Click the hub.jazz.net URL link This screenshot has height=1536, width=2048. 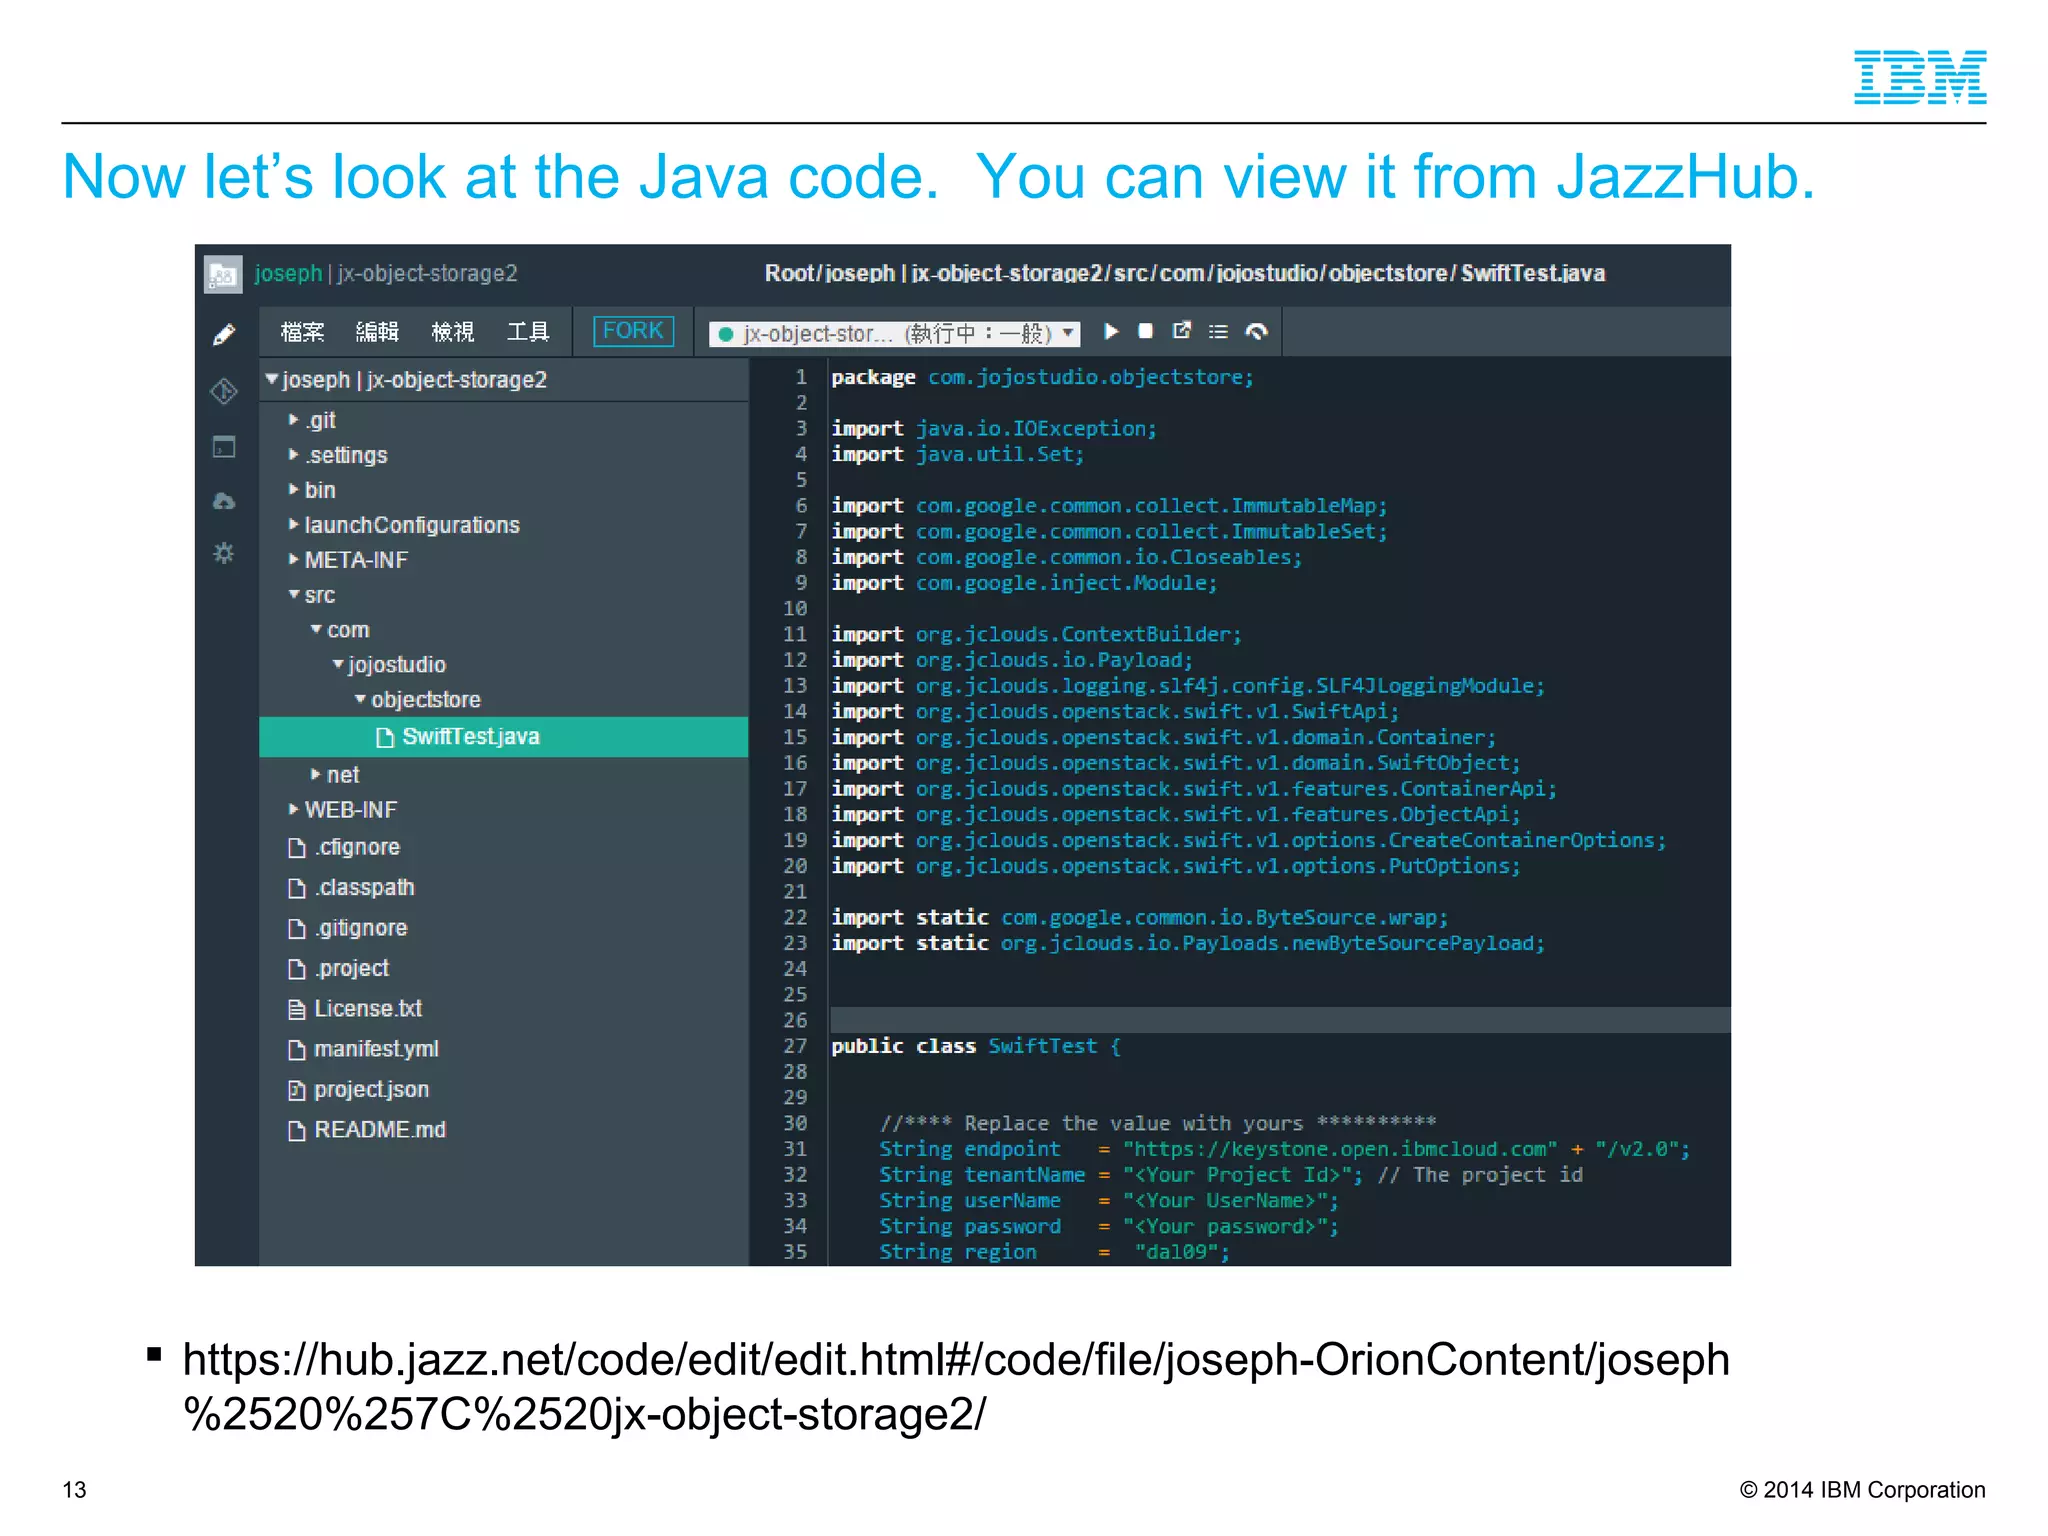956,1387
